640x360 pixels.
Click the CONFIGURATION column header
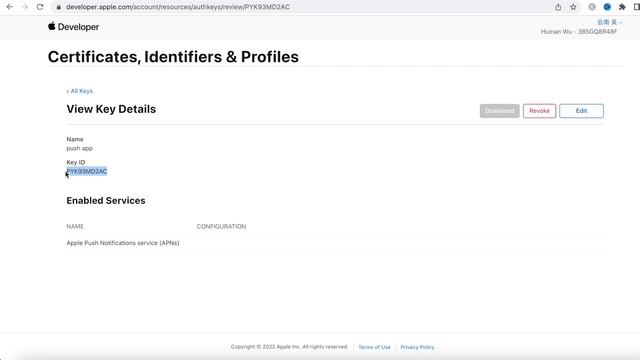point(221,227)
